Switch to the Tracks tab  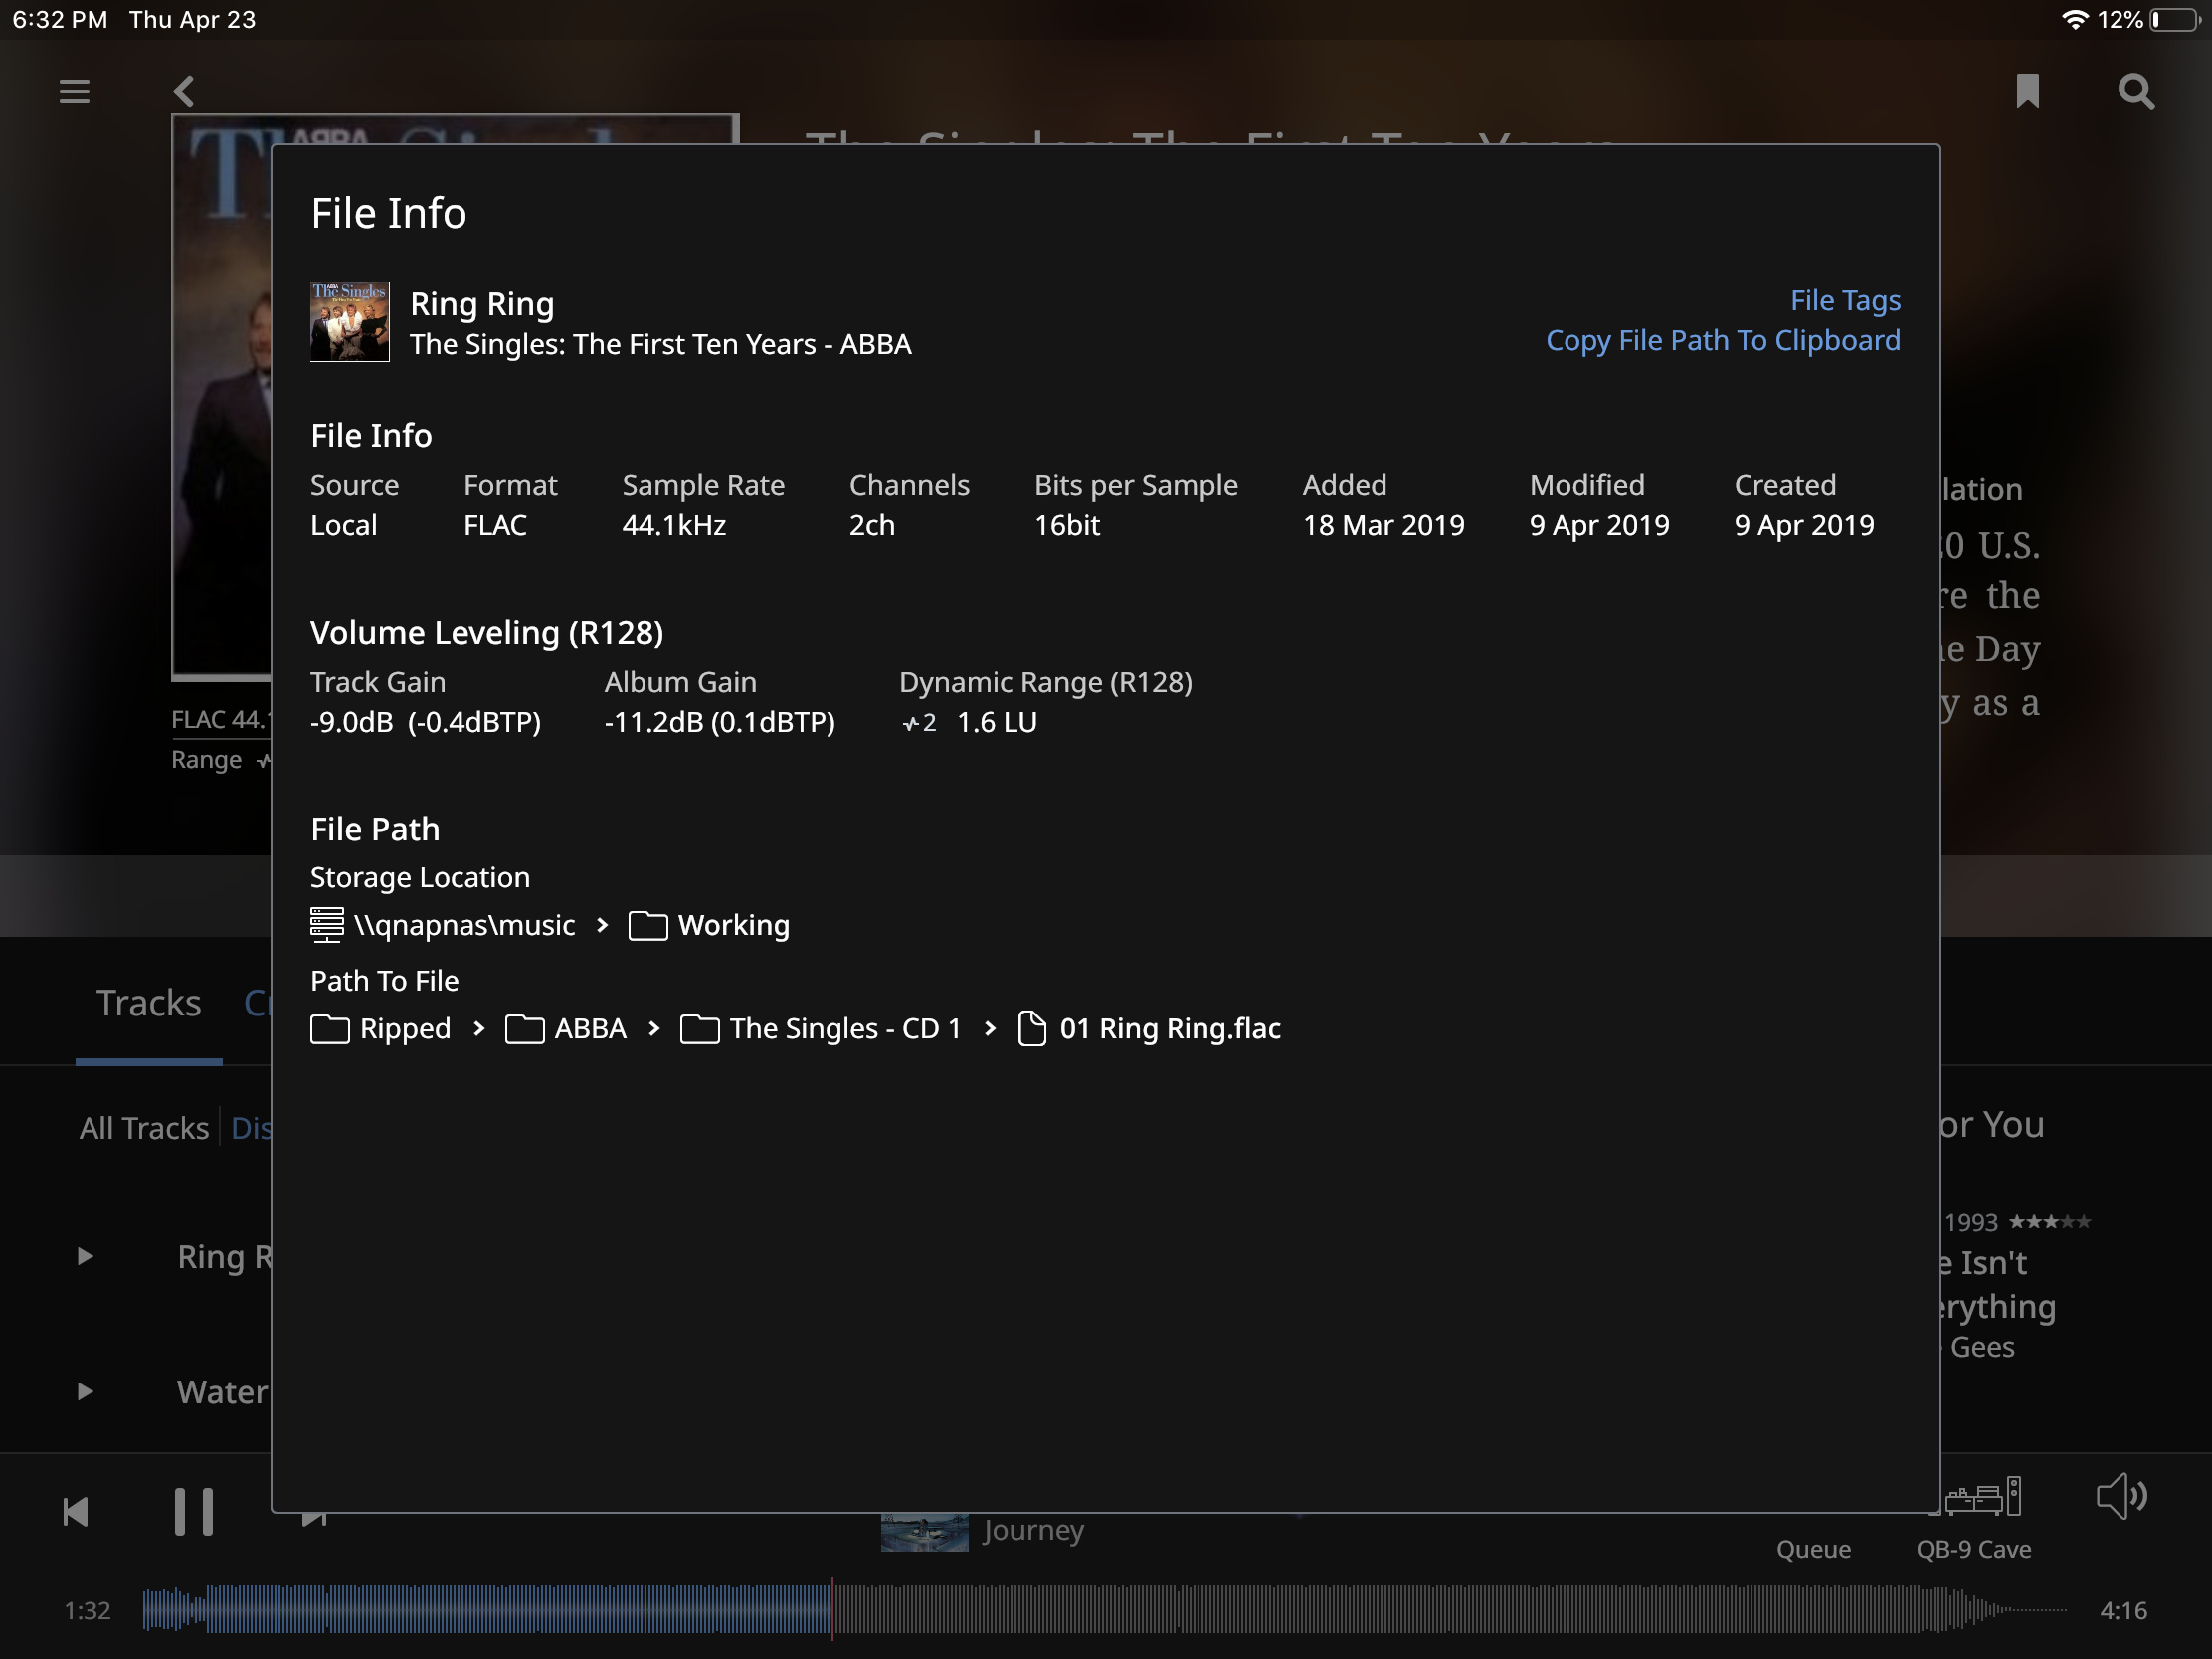click(x=148, y=1003)
